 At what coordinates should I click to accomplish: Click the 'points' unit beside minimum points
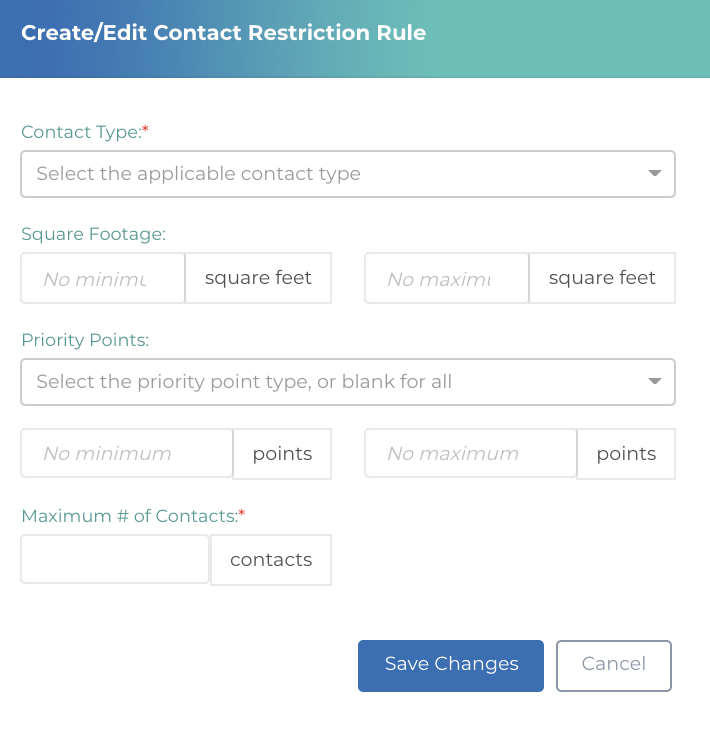point(282,454)
